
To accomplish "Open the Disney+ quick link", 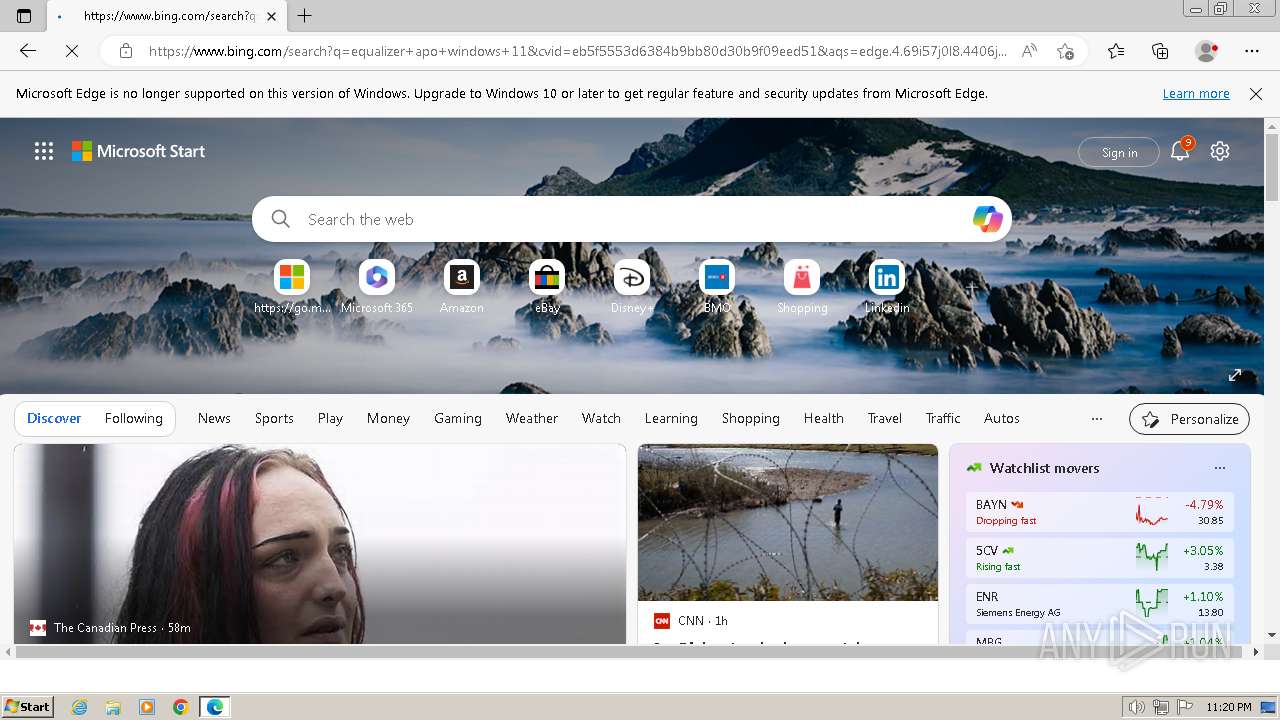I will 632,288.
